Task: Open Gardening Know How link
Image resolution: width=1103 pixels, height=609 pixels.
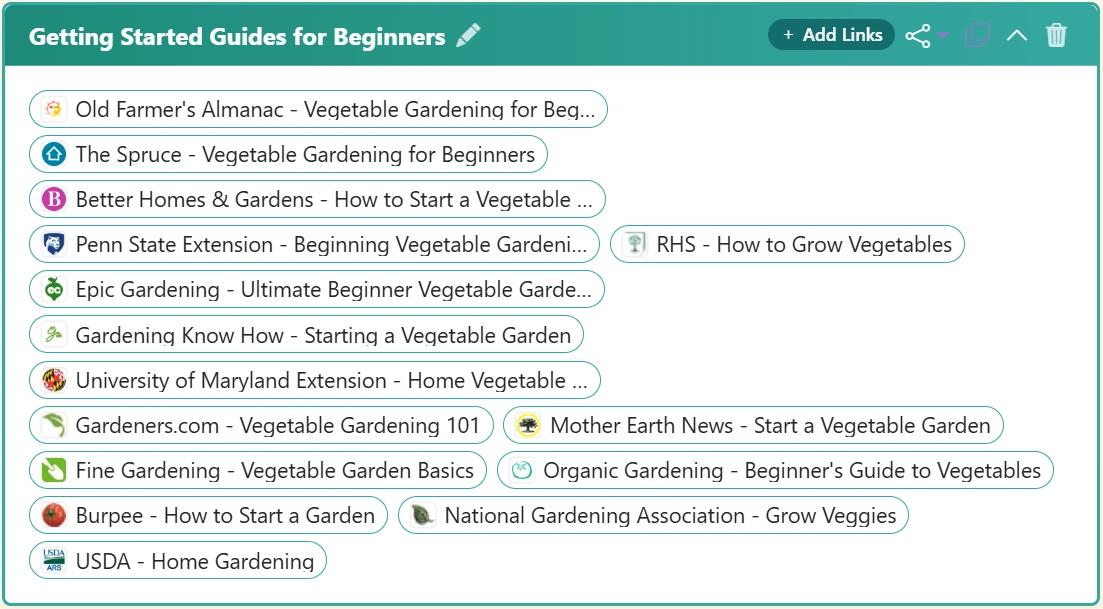Action: click(x=323, y=336)
